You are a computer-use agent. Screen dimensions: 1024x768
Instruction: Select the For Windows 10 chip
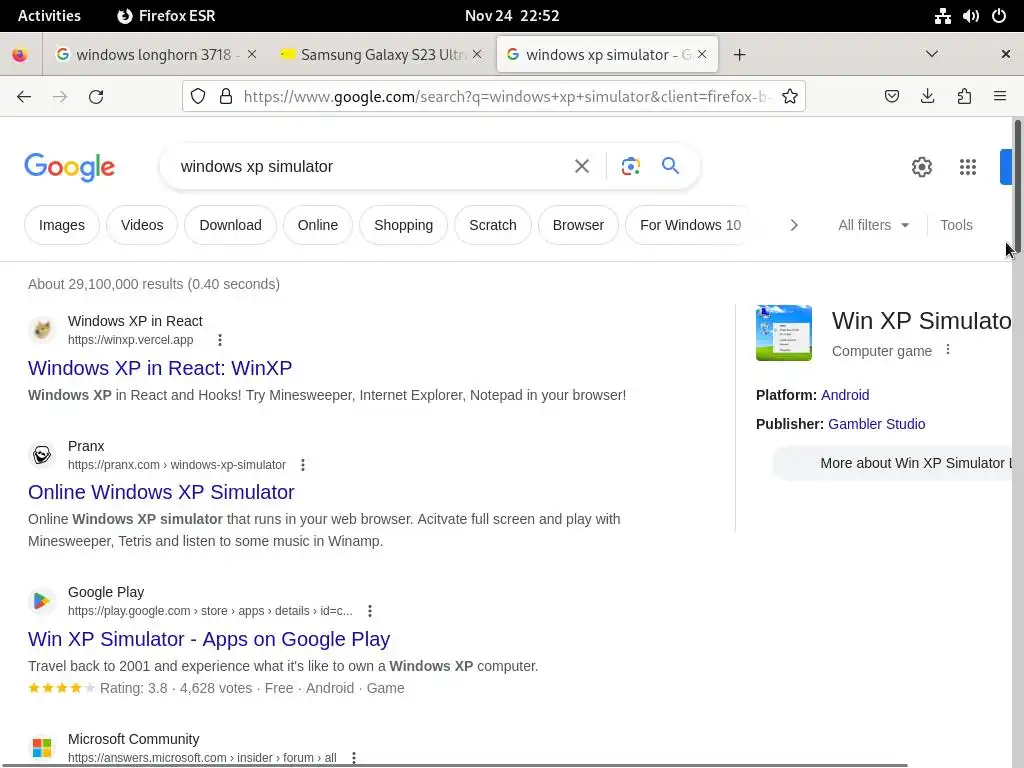click(x=690, y=225)
